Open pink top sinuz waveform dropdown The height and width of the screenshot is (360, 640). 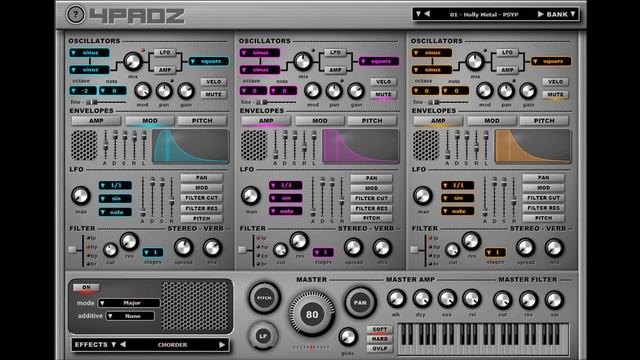260,53
